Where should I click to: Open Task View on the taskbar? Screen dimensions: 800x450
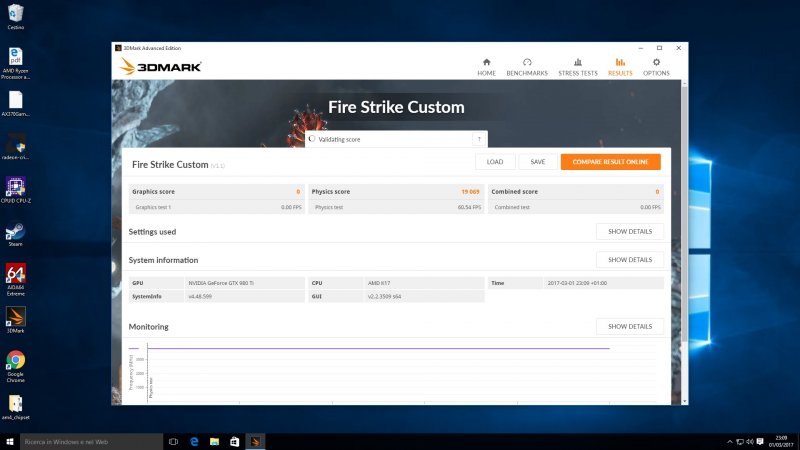click(x=173, y=442)
